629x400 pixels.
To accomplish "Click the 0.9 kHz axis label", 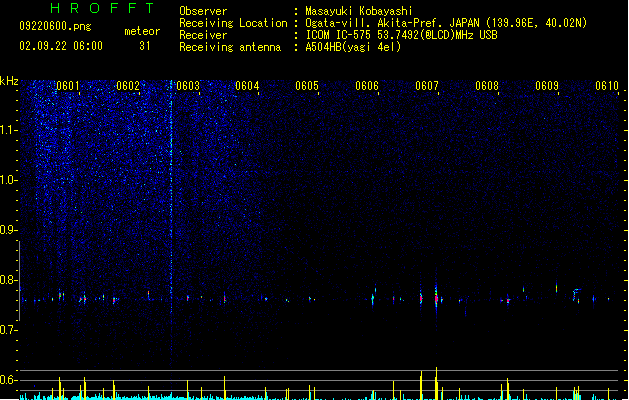I will (9, 230).
